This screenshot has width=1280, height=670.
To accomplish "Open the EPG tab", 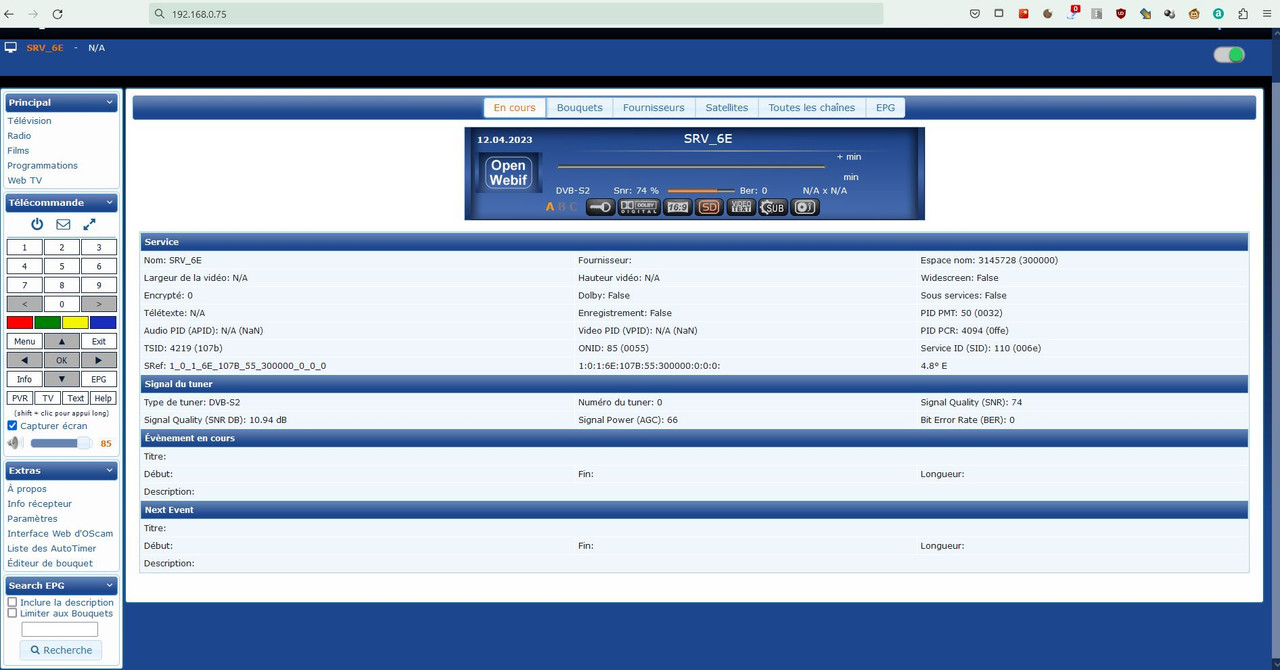I will 886,108.
